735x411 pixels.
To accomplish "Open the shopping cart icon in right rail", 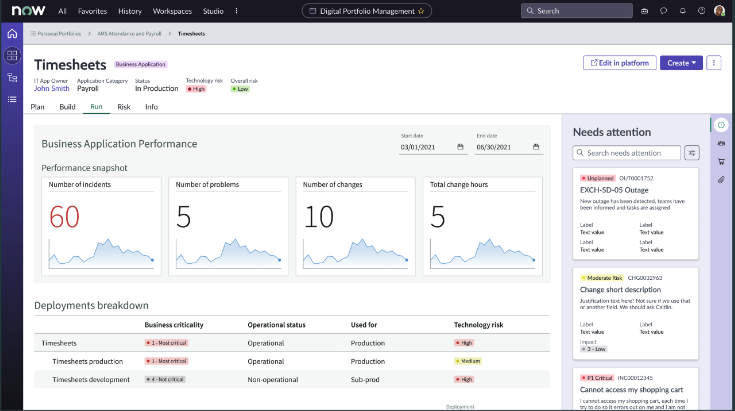I will pyautogui.click(x=721, y=161).
